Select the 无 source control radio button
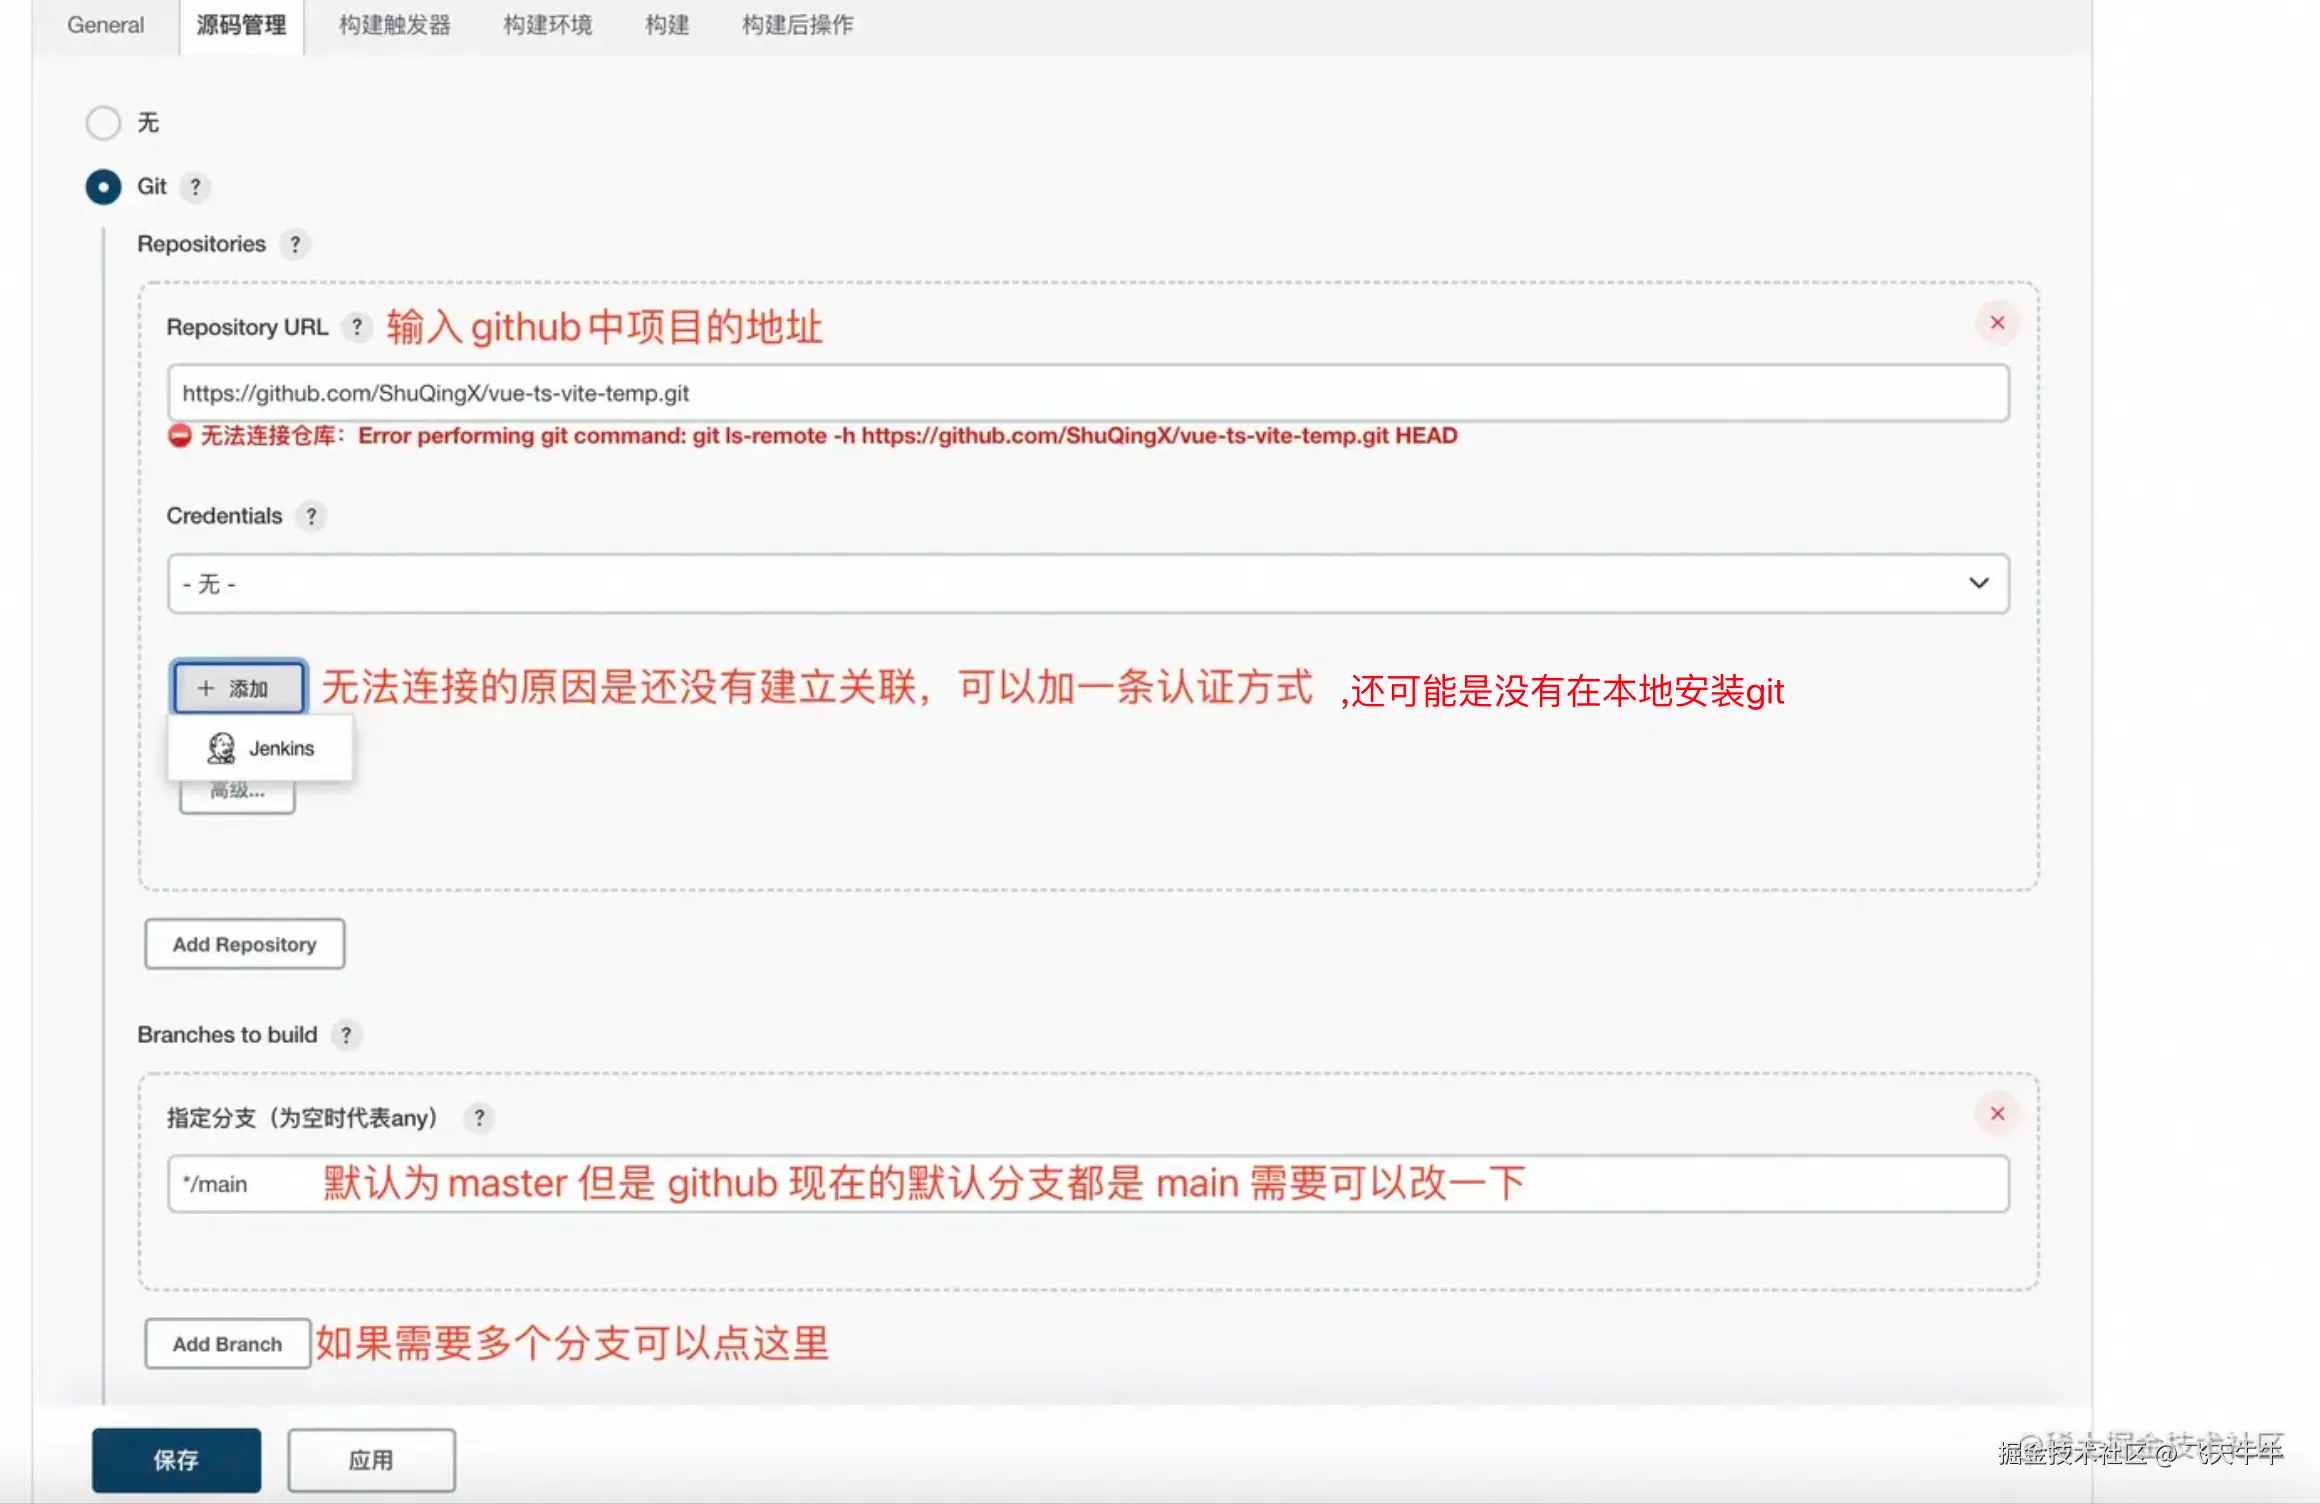The height and width of the screenshot is (1504, 2320). tap(103, 123)
